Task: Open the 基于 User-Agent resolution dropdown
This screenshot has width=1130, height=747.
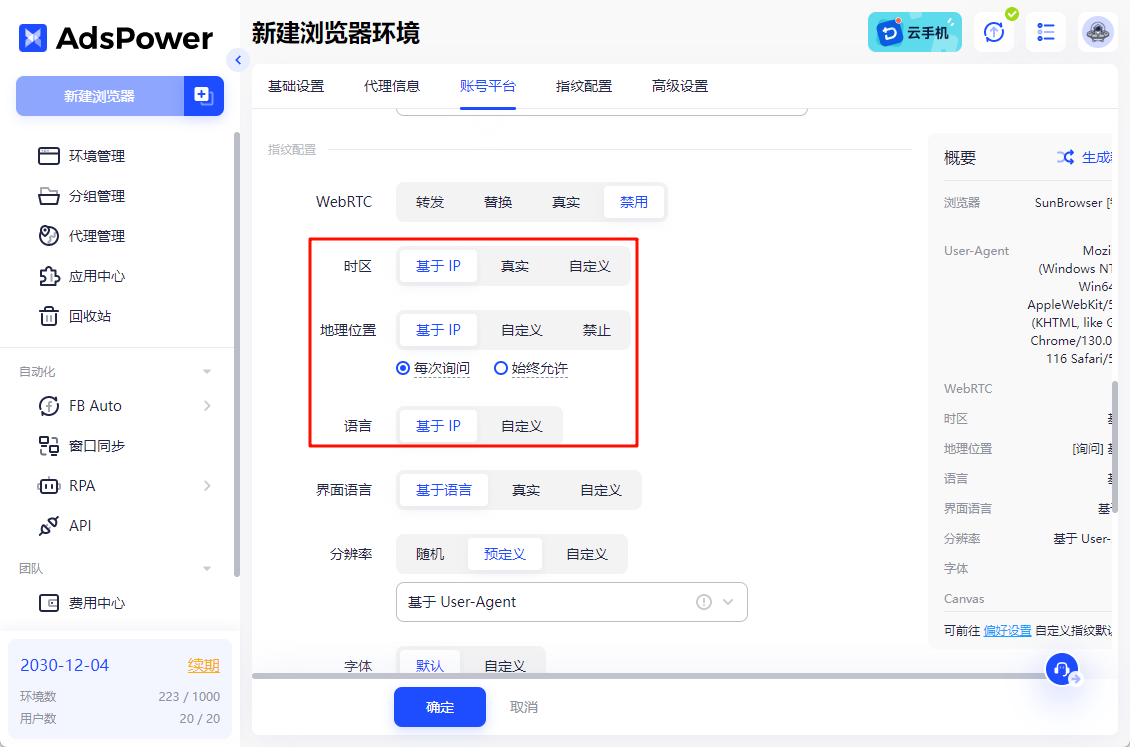Action: (571, 602)
